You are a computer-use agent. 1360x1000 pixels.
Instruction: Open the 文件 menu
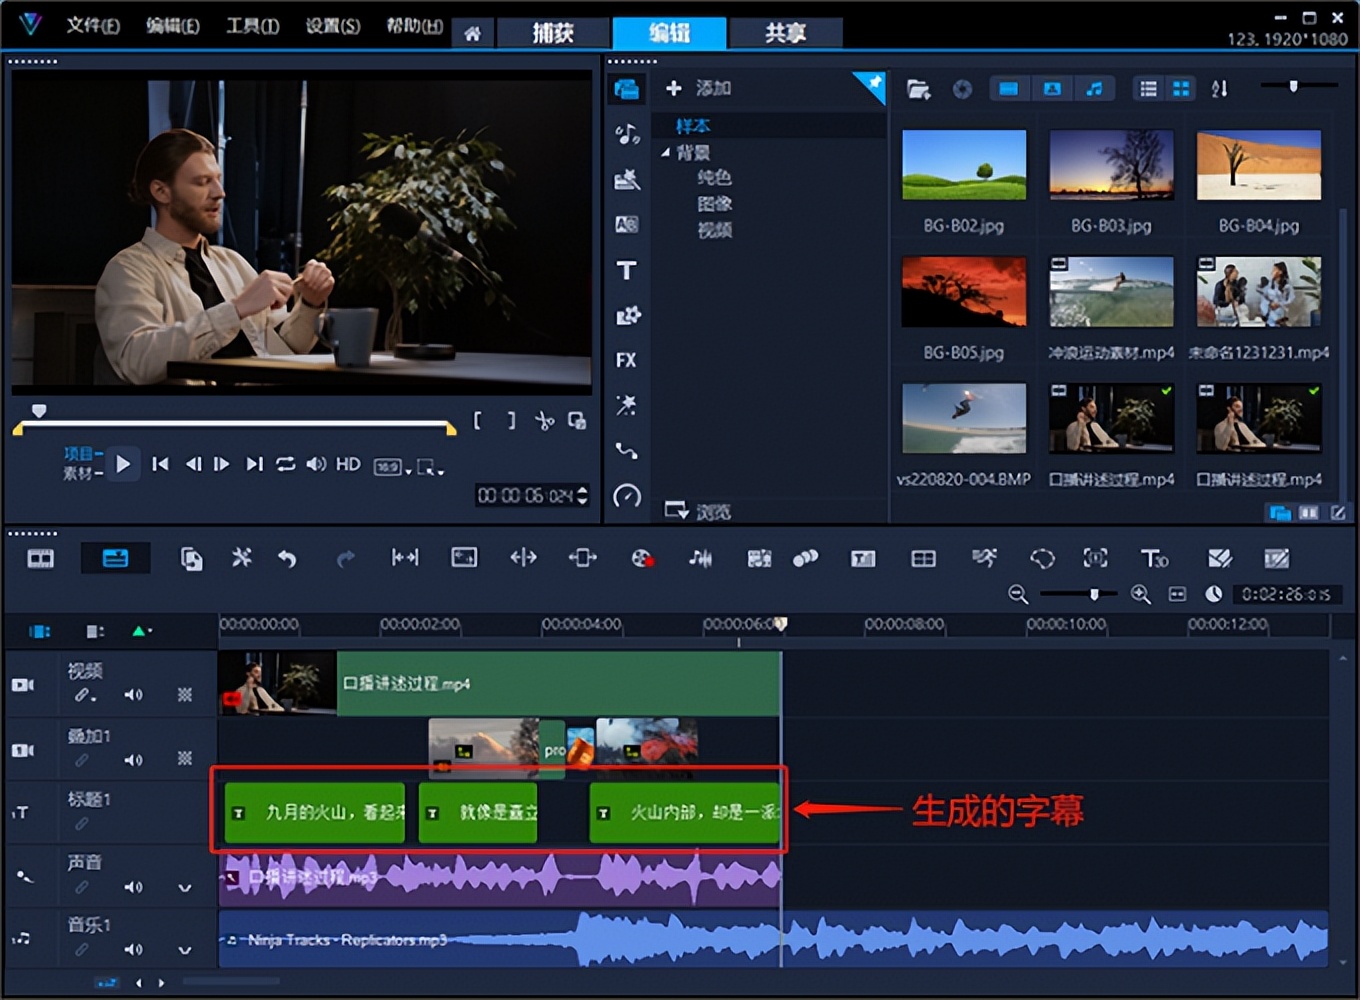pyautogui.click(x=92, y=26)
